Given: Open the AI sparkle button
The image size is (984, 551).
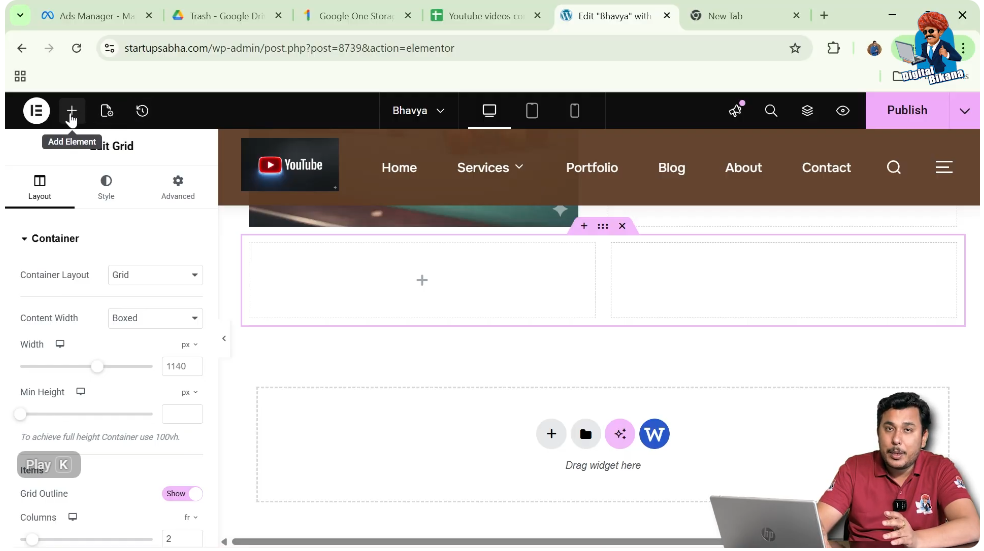Looking at the screenshot, I should pos(620,434).
